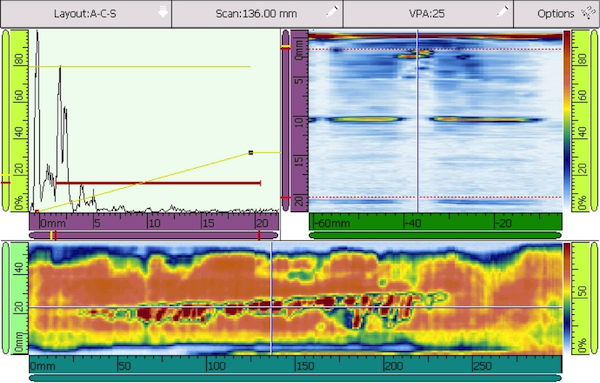Click the '15' label on A-scan purple ruler

click(x=208, y=223)
